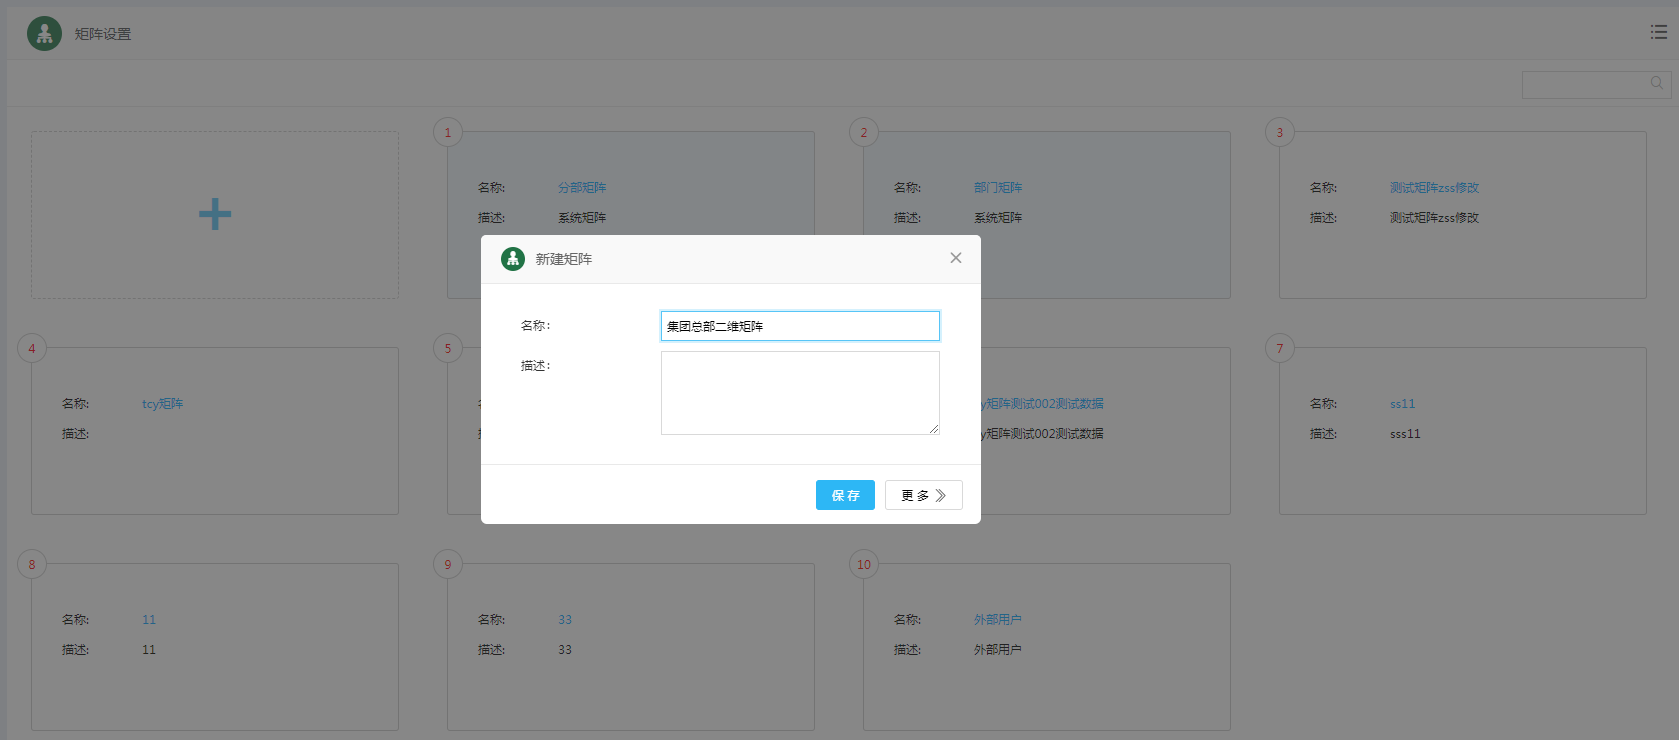Click the New Matrix dialog logo icon

(513, 259)
